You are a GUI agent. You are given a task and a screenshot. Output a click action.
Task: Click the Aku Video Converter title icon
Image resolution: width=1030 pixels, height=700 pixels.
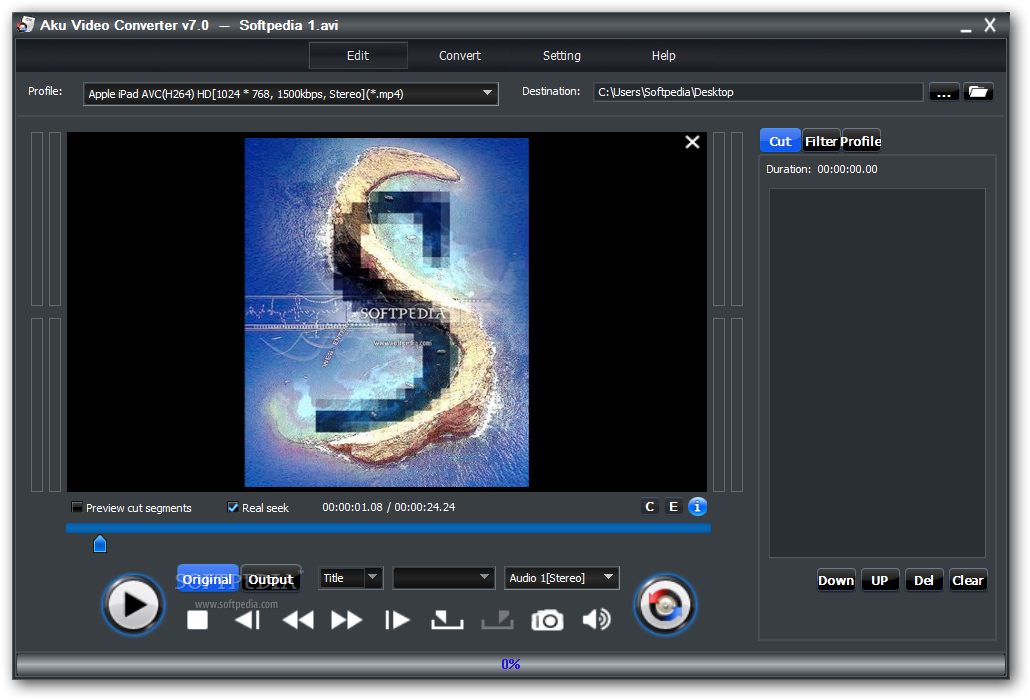[x=26, y=25]
